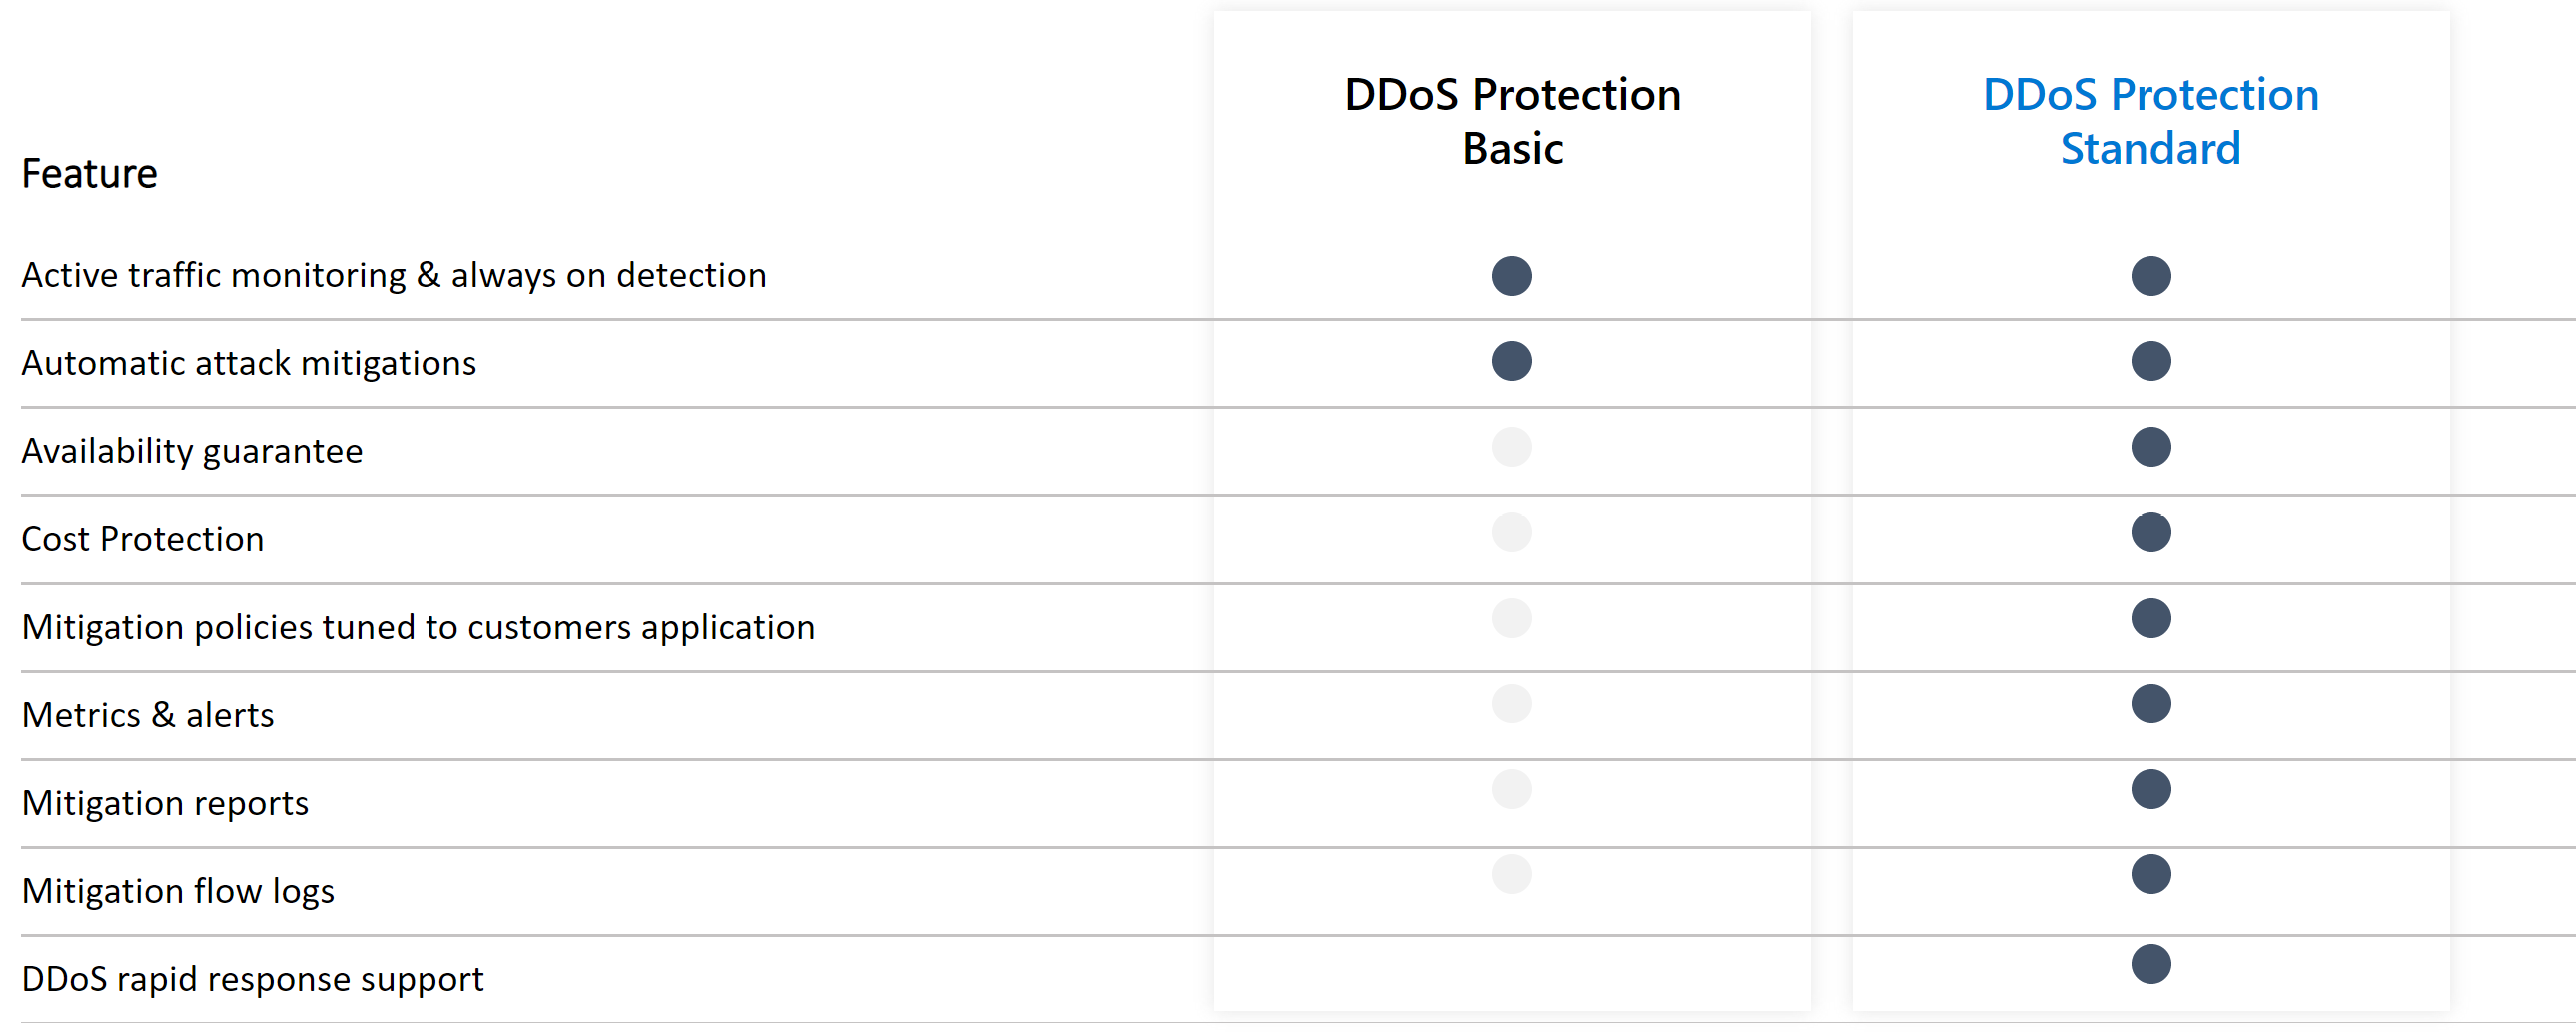
Task: Select the DDoS rapid response support label
Action: click(x=252, y=979)
